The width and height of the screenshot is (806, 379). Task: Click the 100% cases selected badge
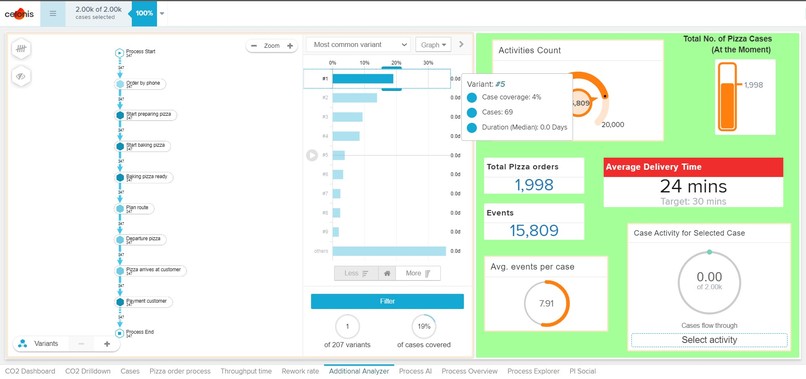[x=144, y=14]
